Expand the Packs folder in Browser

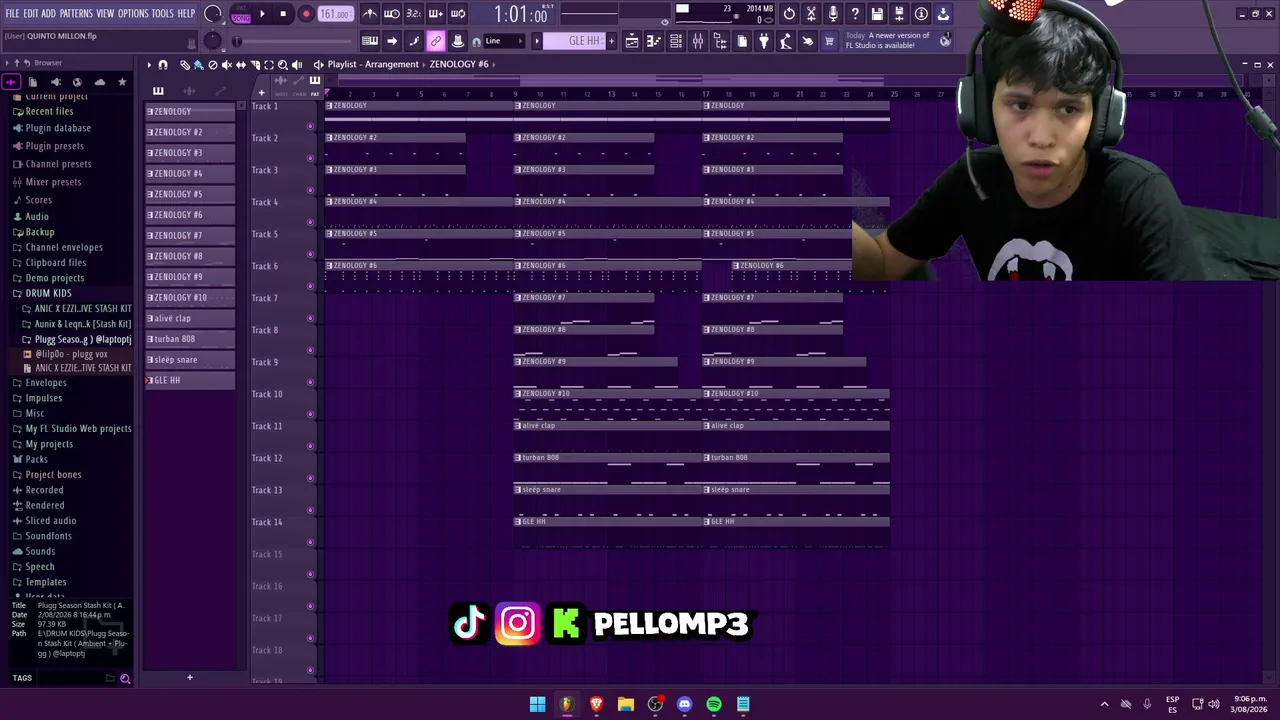point(36,459)
